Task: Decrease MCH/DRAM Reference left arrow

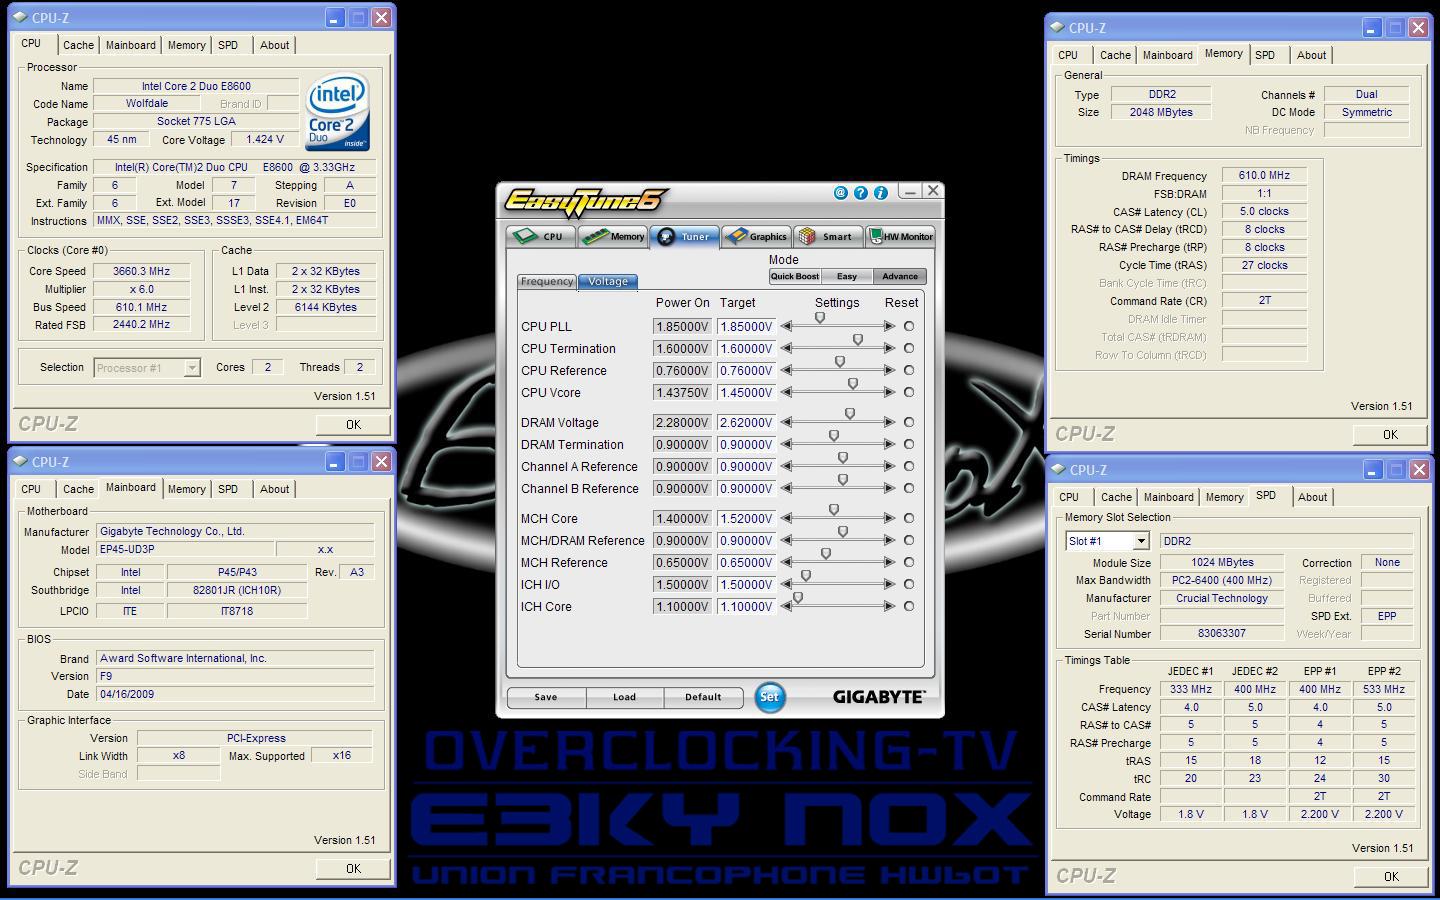Action: coord(786,540)
